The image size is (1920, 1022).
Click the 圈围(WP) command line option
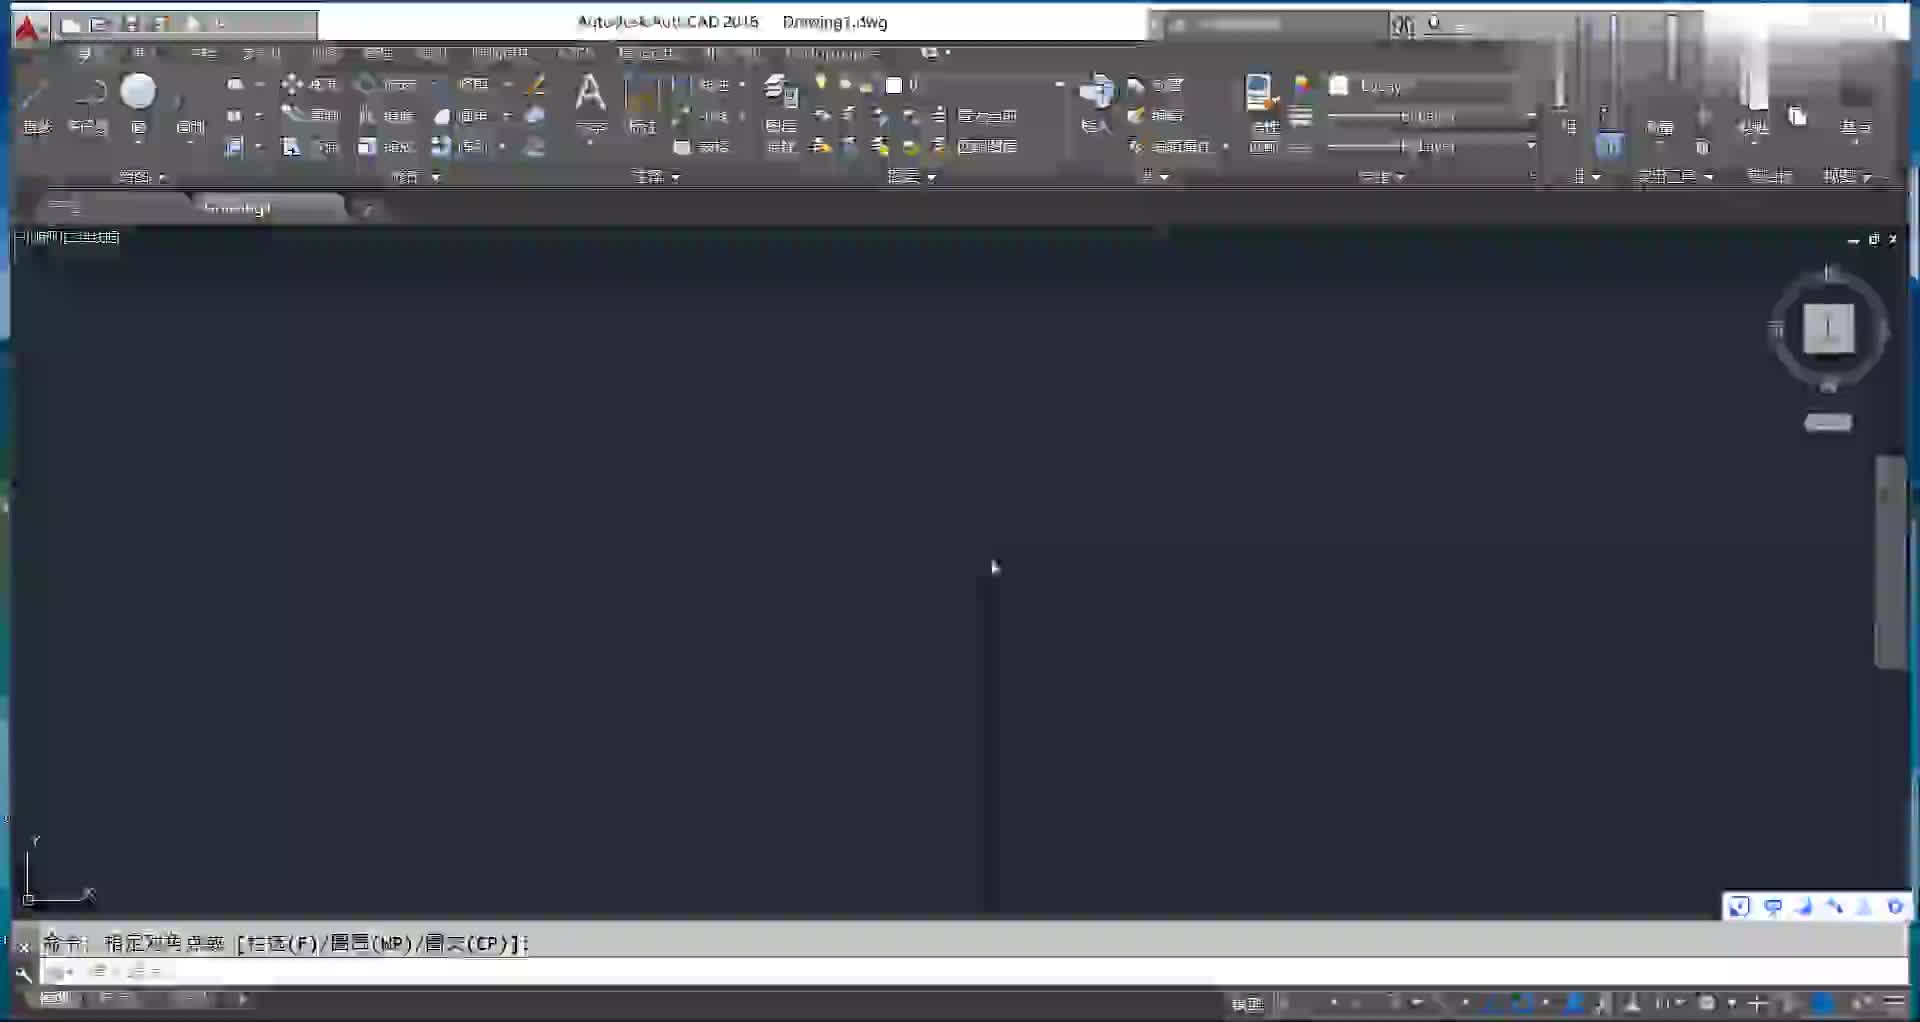(371, 943)
